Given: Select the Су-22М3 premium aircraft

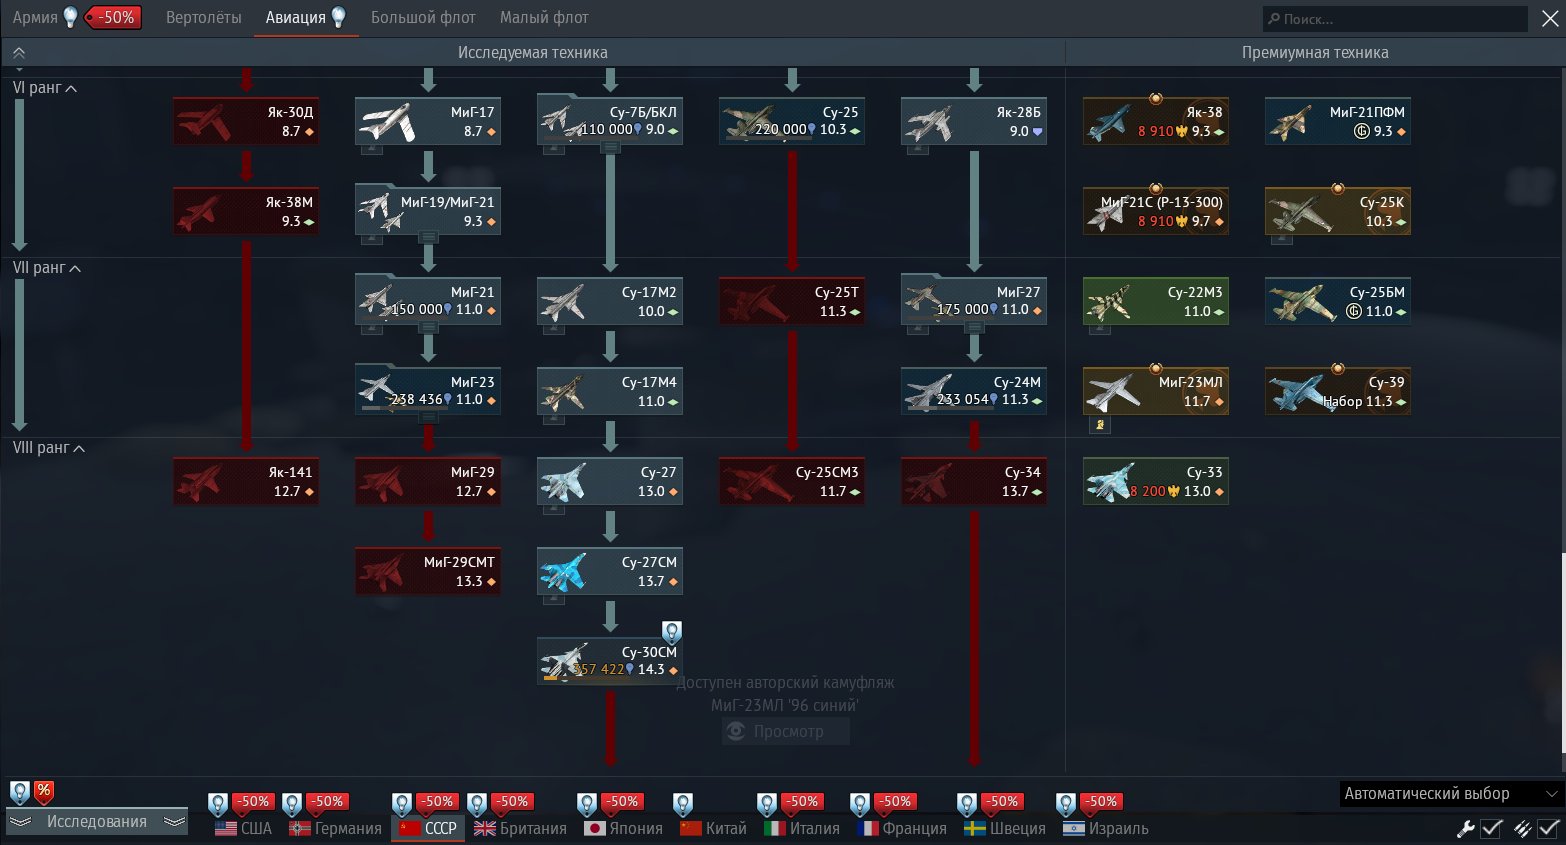Looking at the screenshot, I should pyautogui.click(x=1155, y=301).
